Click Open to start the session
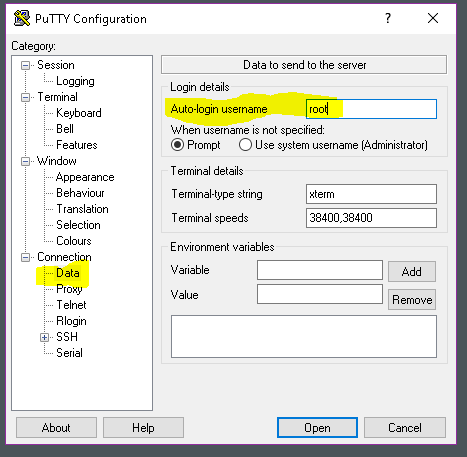The image size is (467, 457). pos(317,428)
